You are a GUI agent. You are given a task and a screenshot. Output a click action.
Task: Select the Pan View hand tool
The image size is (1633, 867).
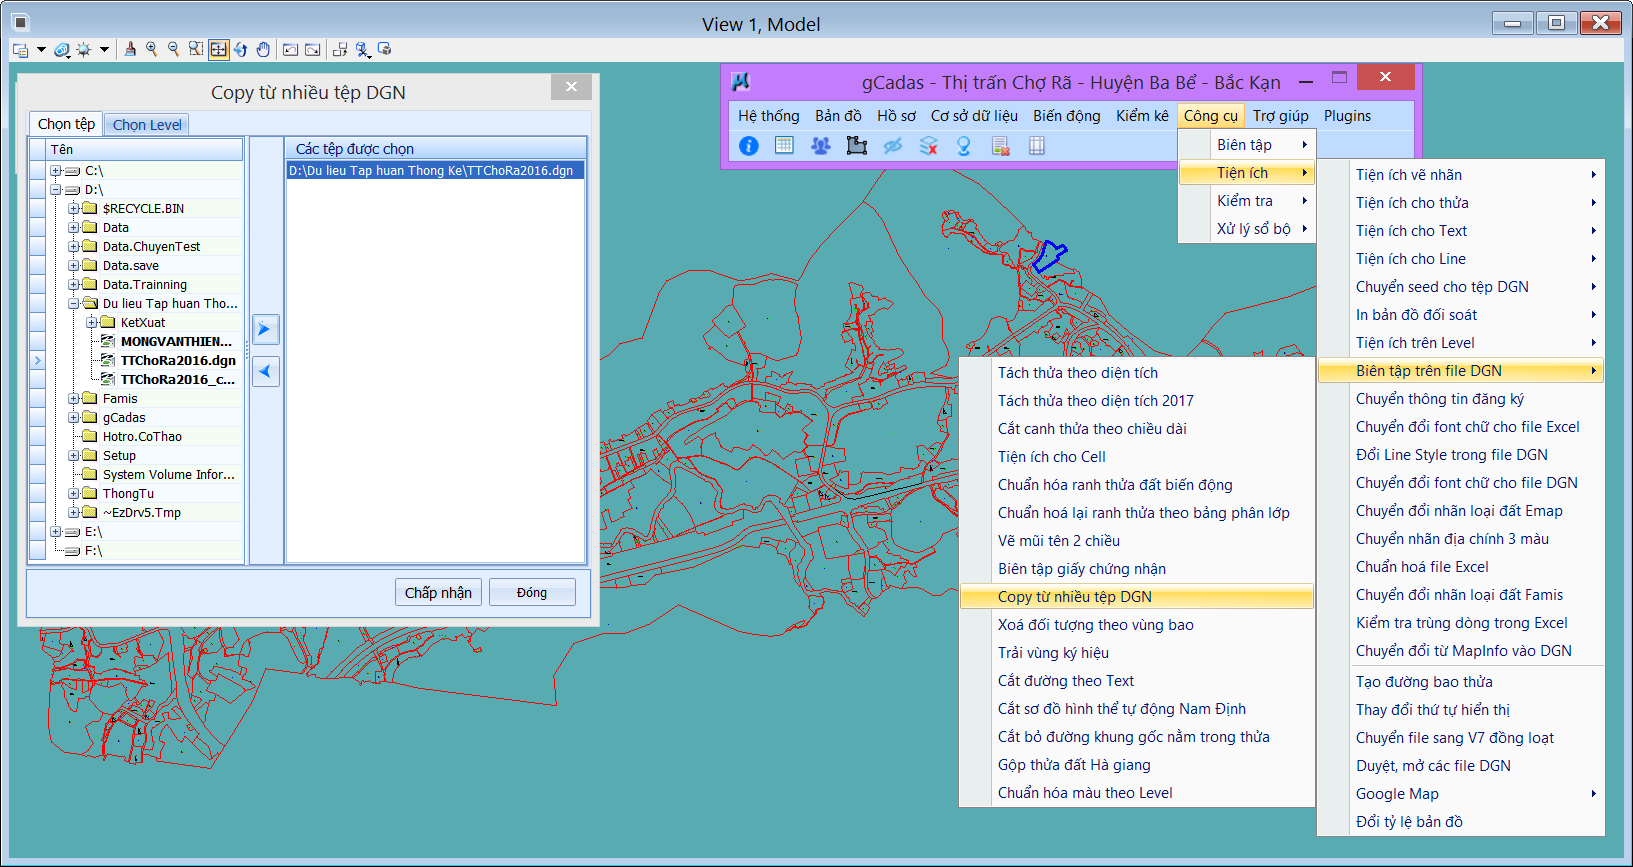click(x=263, y=49)
